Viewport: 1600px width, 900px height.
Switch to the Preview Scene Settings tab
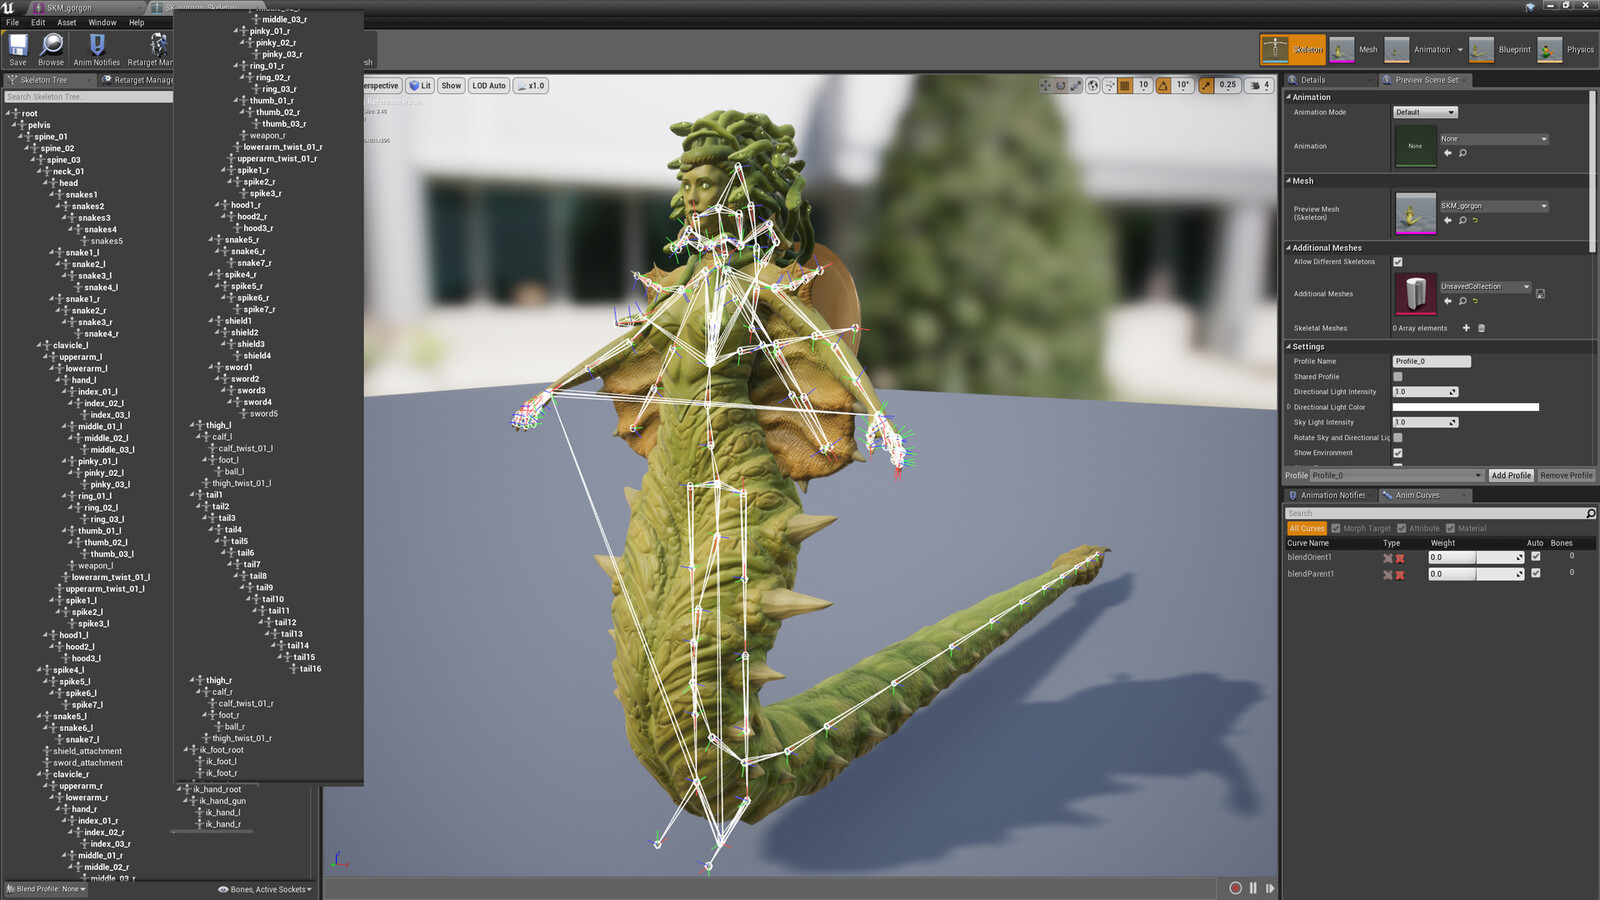(x=1426, y=80)
